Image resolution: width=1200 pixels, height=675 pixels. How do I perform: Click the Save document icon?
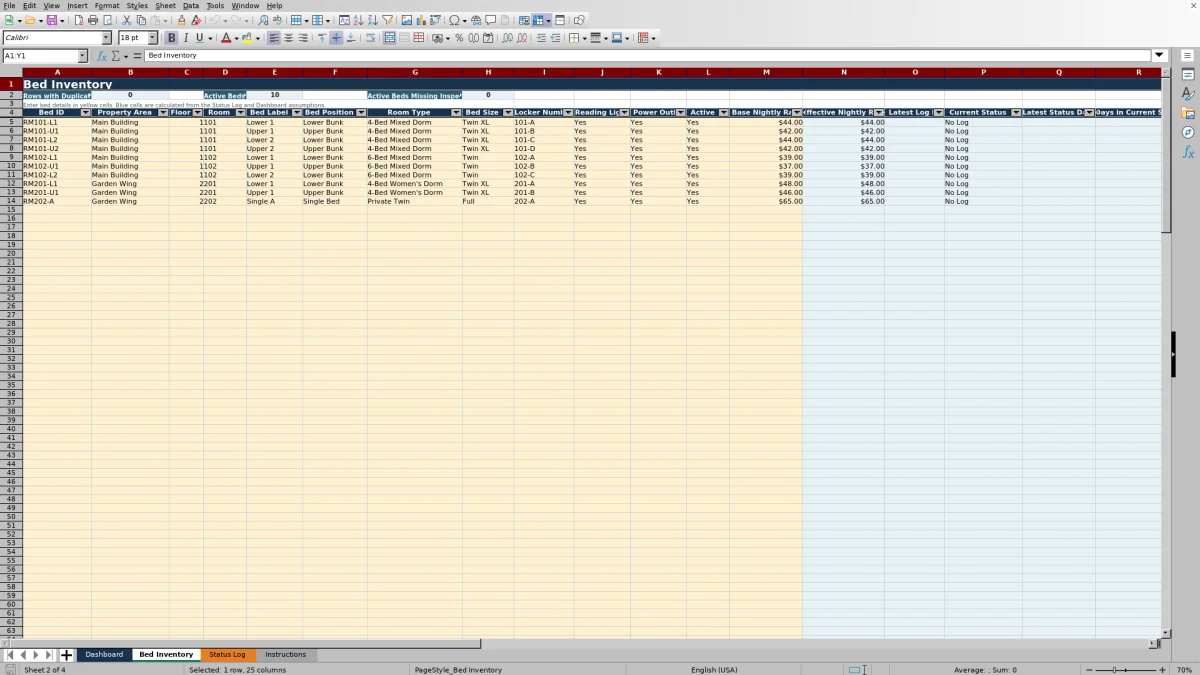click(x=52, y=20)
